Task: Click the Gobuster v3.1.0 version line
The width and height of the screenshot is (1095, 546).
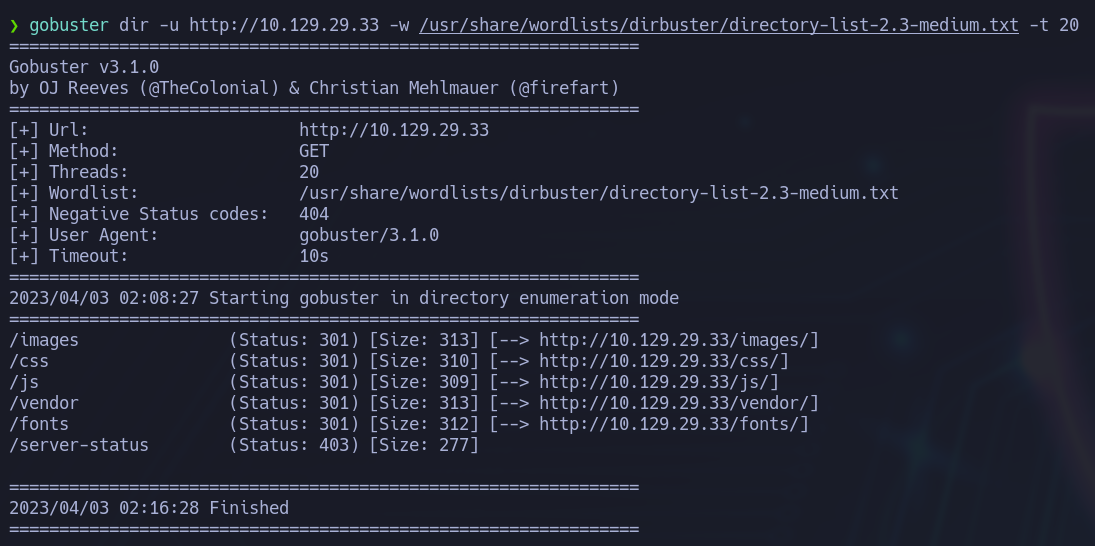Action: [x=84, y=67]
